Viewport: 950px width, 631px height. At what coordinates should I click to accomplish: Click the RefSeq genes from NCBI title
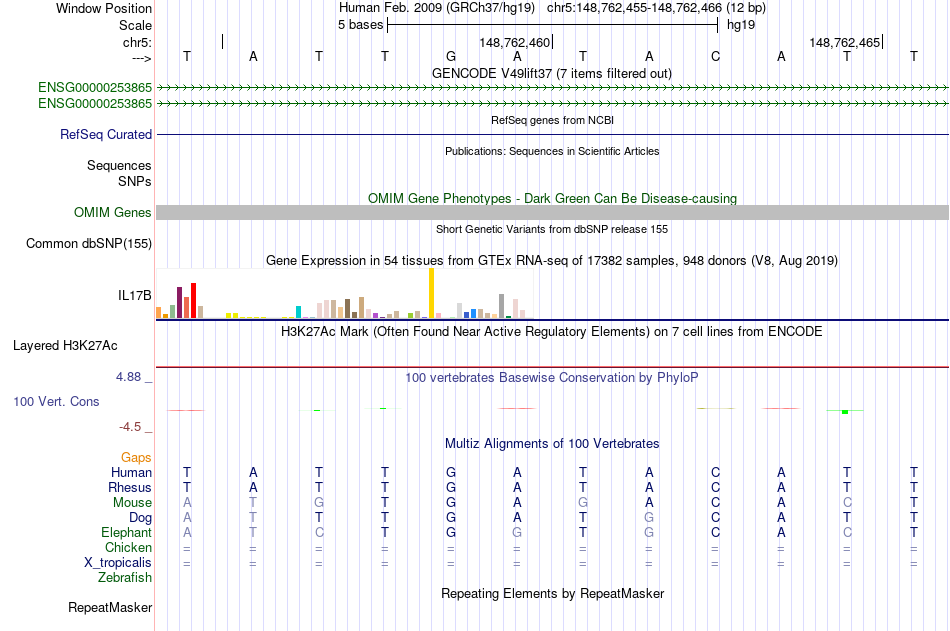click(x=552, y=120)
